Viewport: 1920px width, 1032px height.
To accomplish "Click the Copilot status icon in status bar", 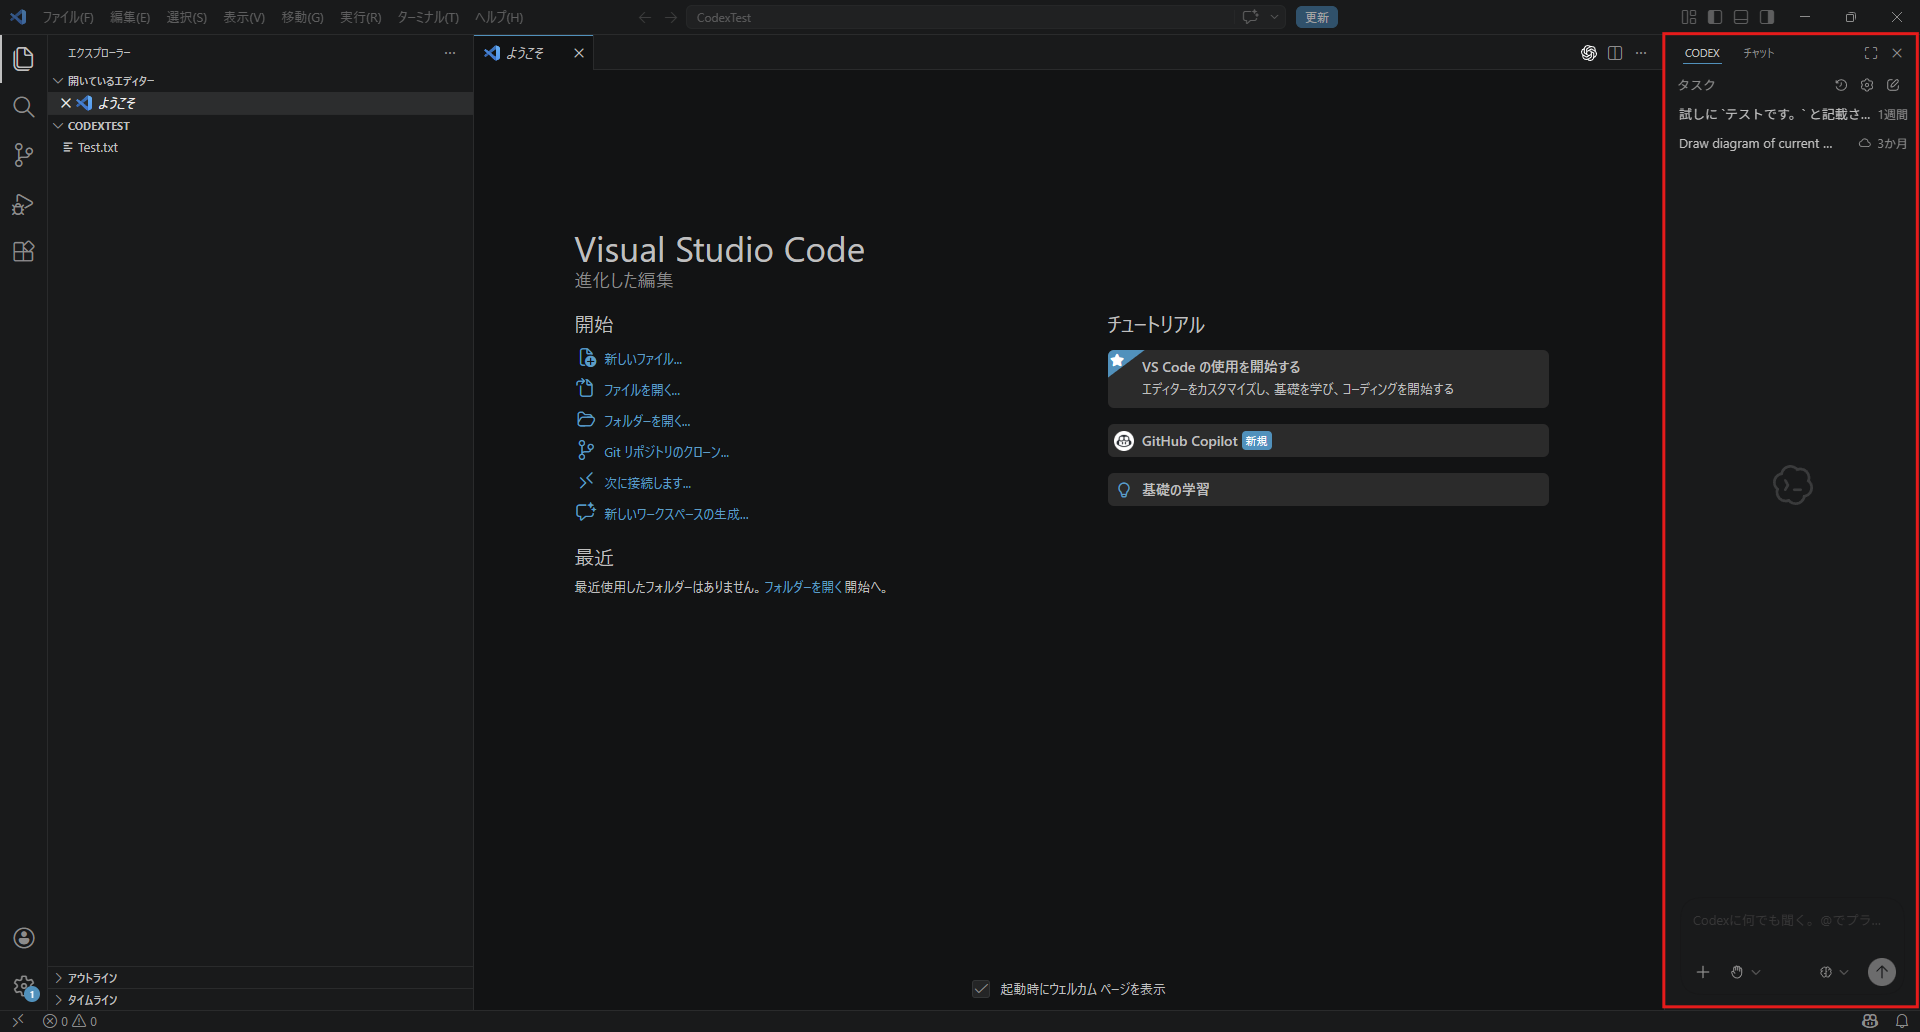I will 1870,1021.
